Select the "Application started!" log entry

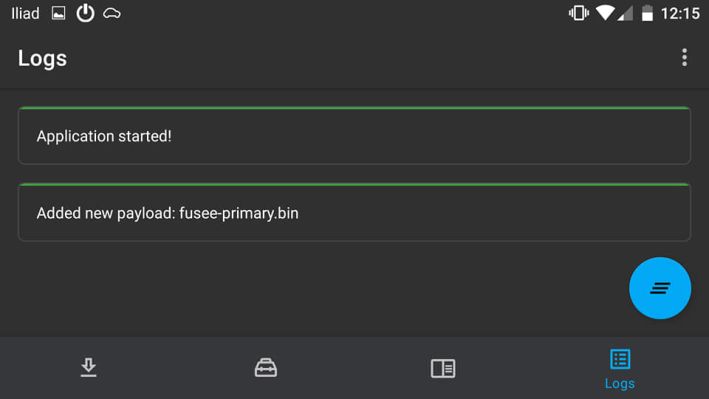(x=354, y=136)
